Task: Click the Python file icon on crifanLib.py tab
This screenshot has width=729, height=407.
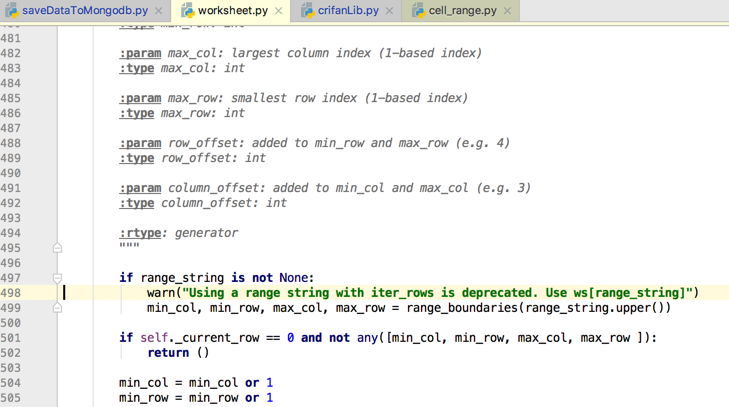Action: coord(307,10)
